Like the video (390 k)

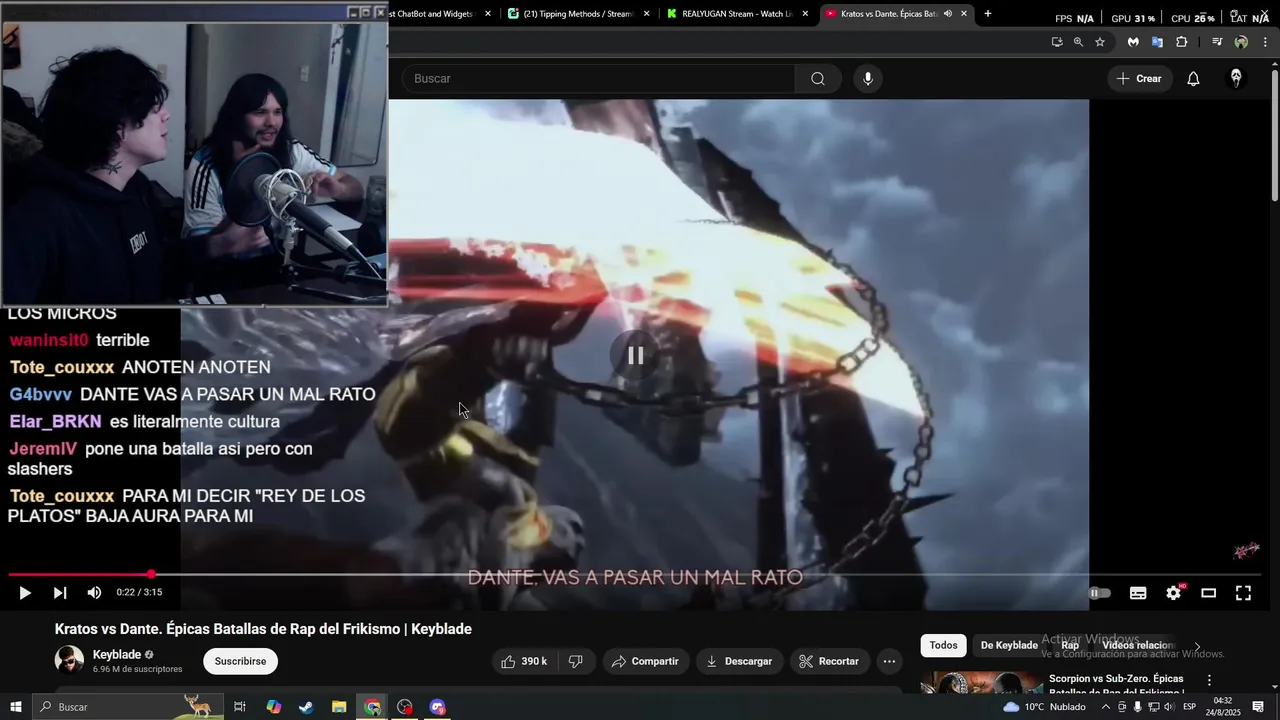click(524, 661)
